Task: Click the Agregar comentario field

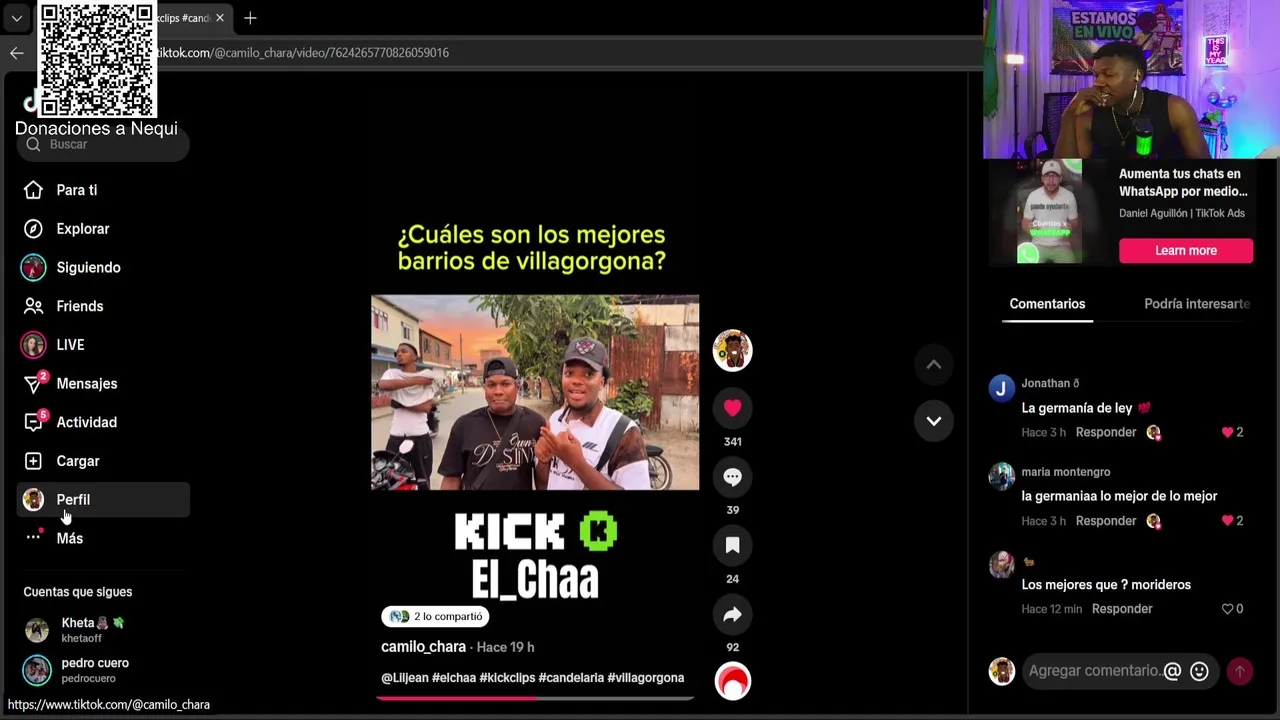Action: click(1094, 671)
